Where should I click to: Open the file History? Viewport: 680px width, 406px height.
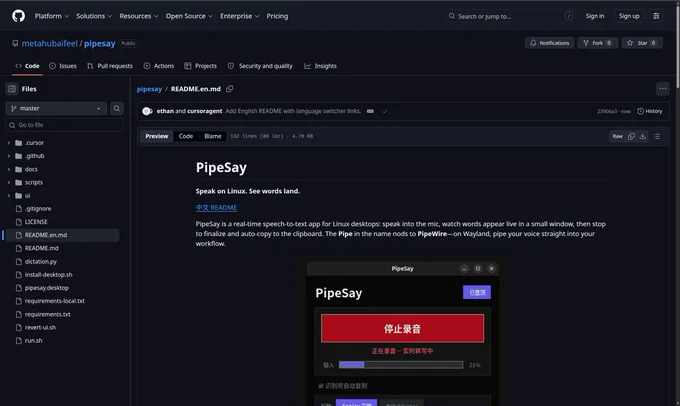[x=650, y=111]
